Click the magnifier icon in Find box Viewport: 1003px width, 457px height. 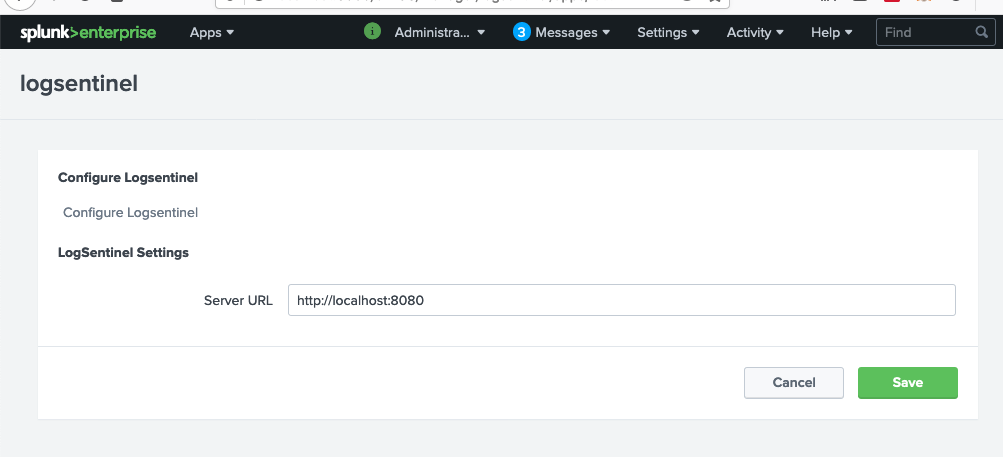coord(981,32)
